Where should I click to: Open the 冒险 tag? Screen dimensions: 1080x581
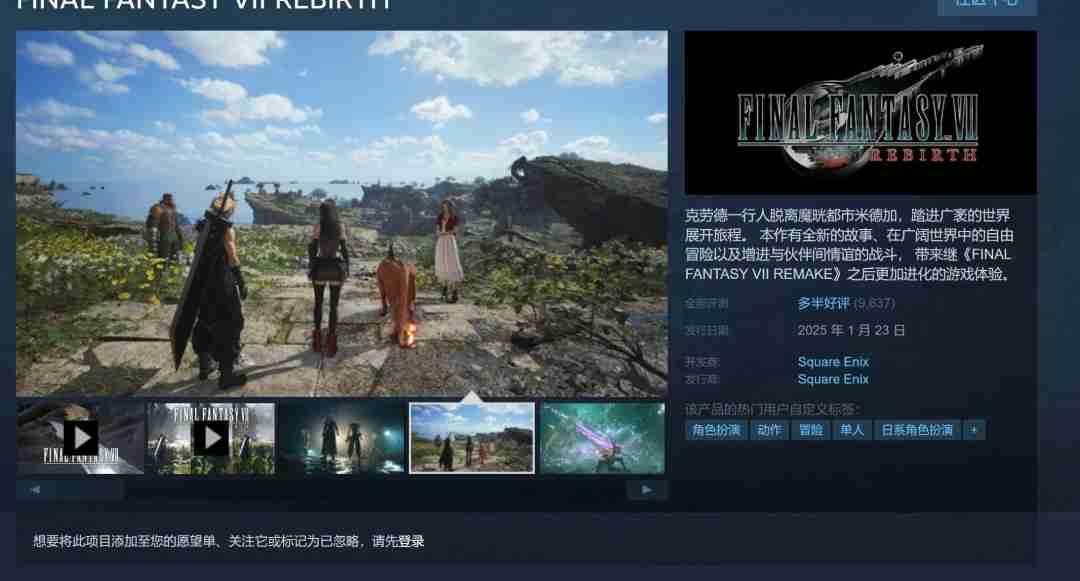coord(810,430)
